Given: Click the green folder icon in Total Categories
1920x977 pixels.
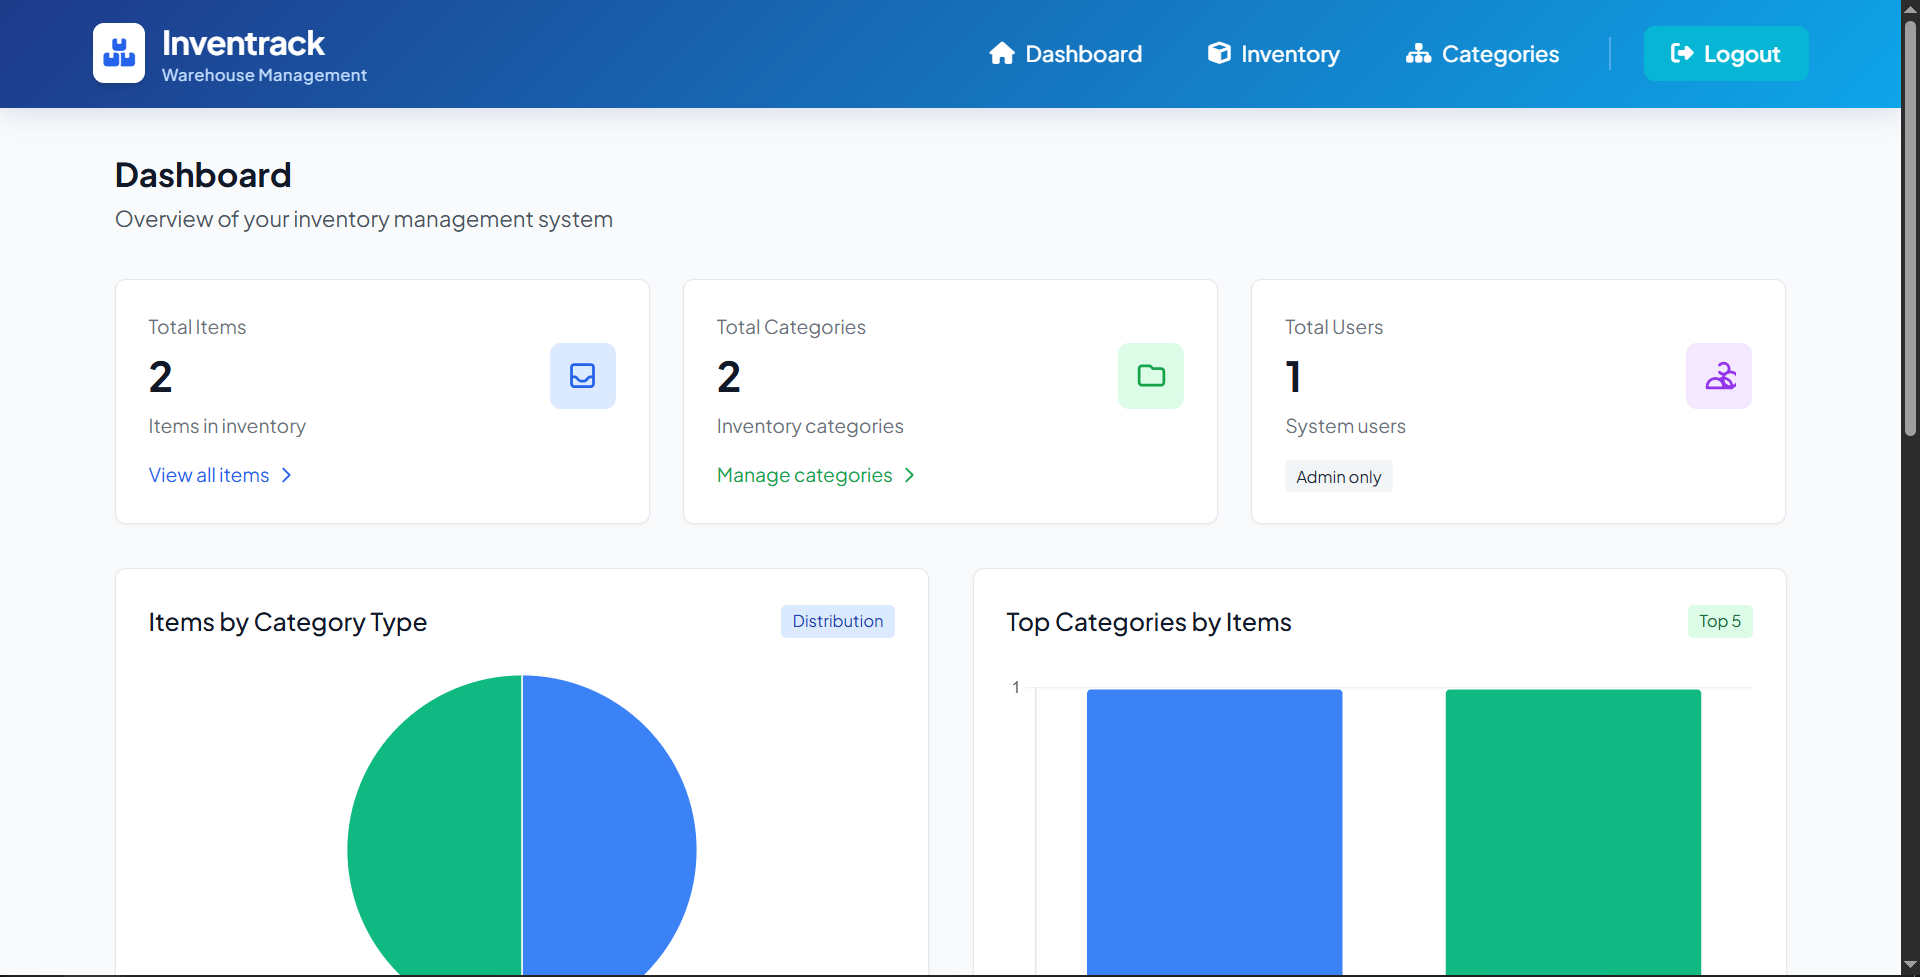Looking at the screenshot, I should 1151,376.
